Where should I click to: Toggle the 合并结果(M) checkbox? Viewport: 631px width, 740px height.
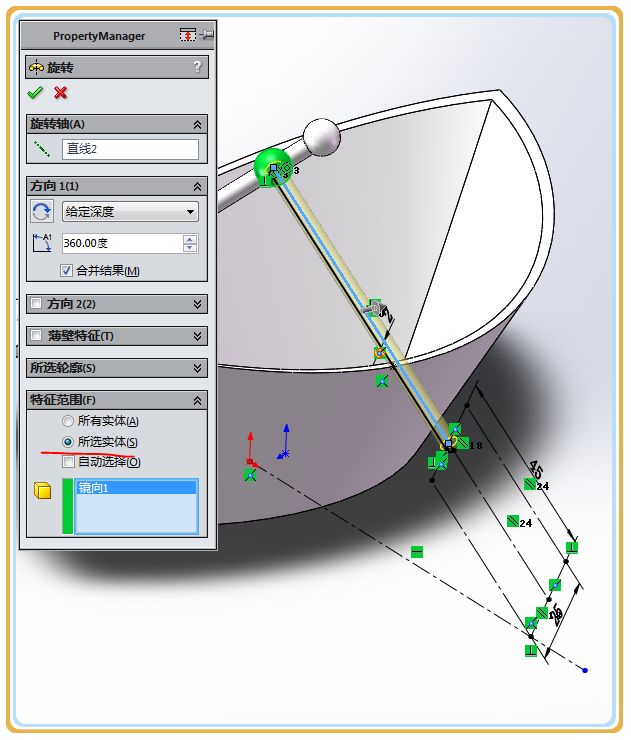point(66,270)
